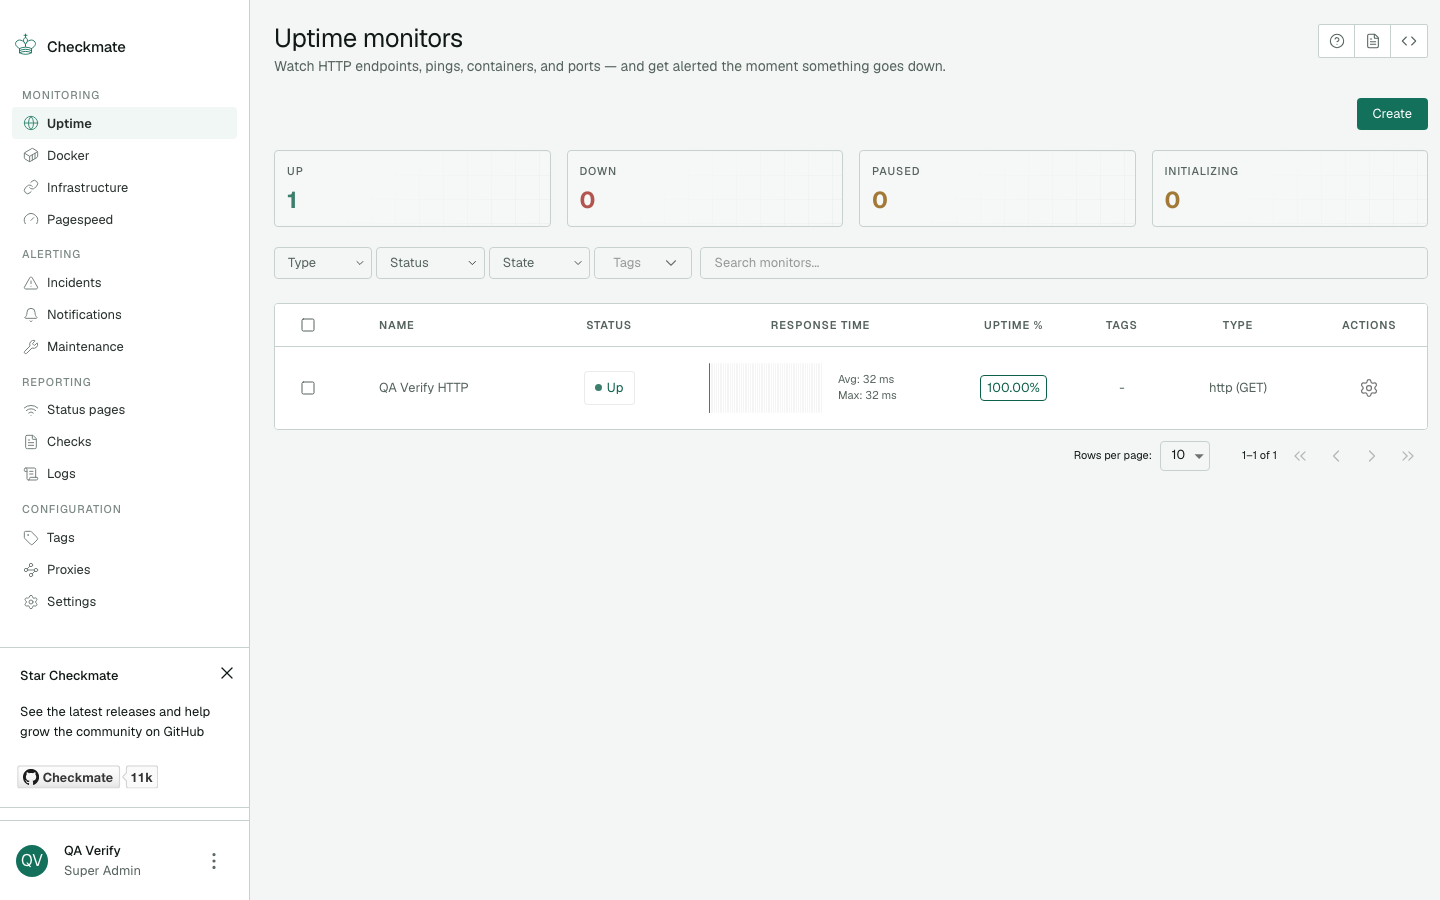Click the QV user avatar
The image size is (1440, 900).
click(32, 861)
